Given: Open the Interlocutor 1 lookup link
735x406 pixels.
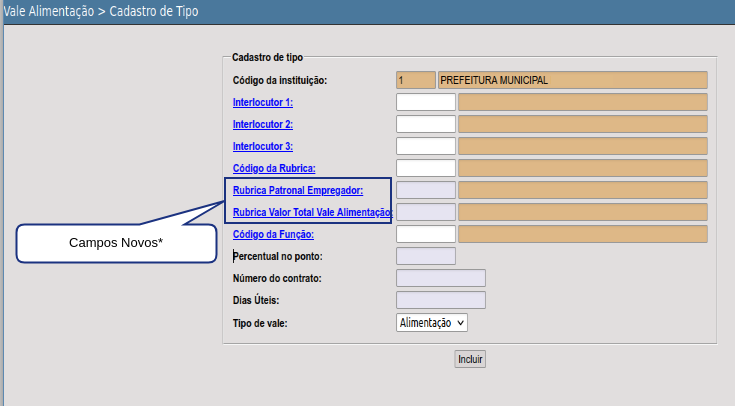Looking at the screenshot, I should tap(262, 102).
